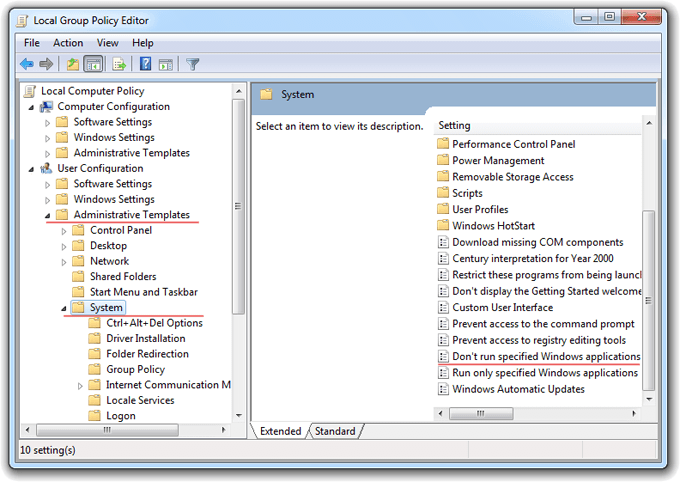Viewport: 680px width, 482px height.
Task: Expand Windows Settings under Computer Configuration
Action: coord(48,138)
